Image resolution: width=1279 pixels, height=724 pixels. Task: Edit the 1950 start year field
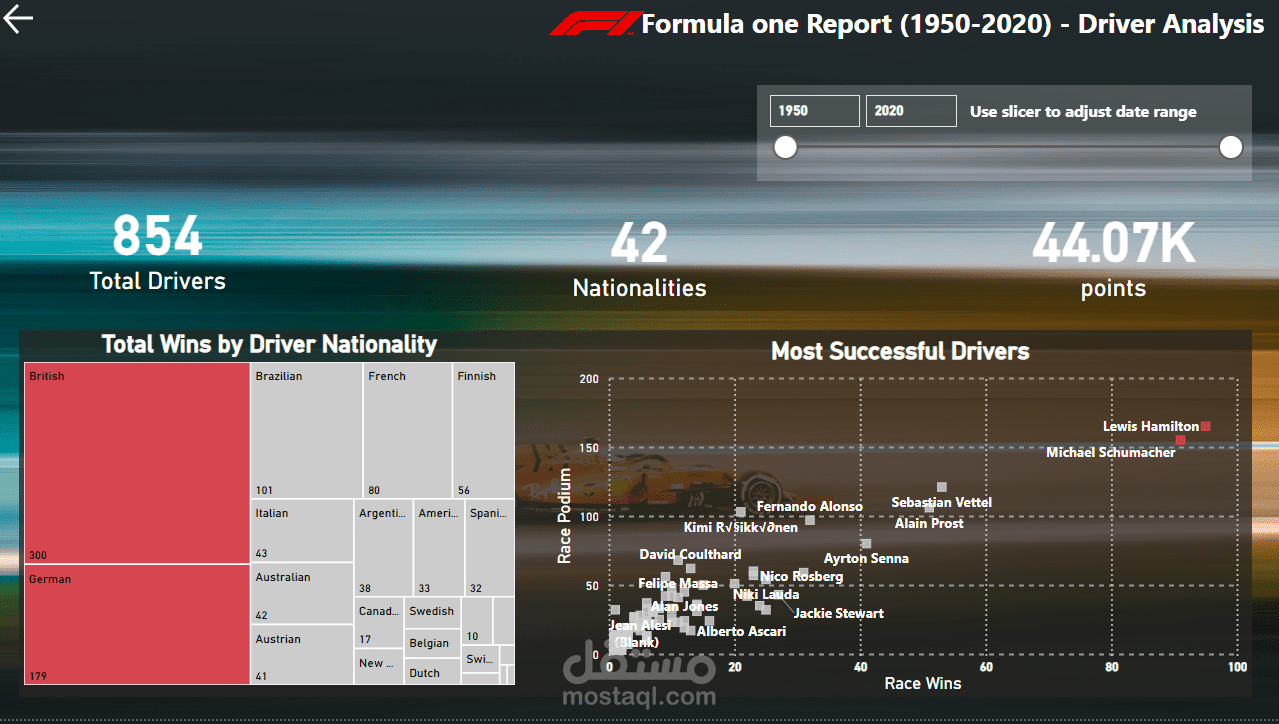[x=814, y=111]
